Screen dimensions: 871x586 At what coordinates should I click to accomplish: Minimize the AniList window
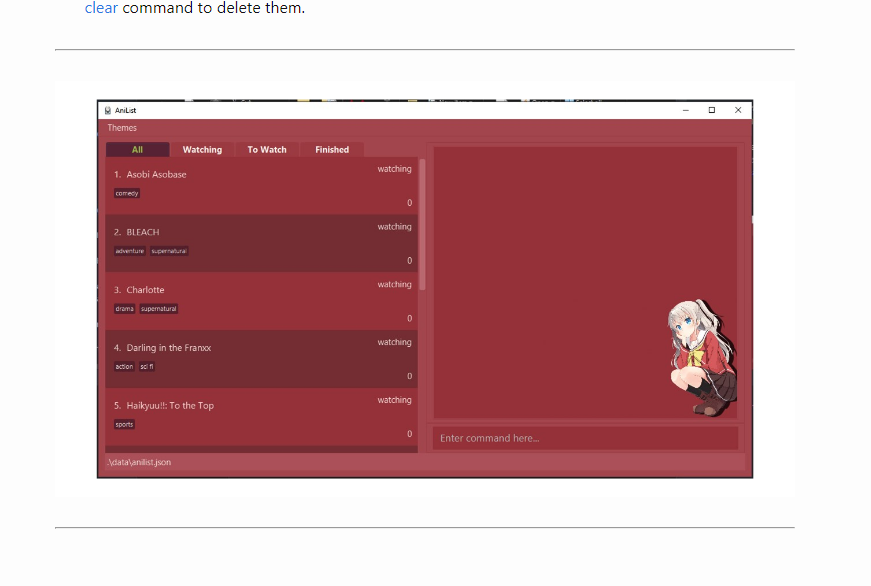(685, 110)
